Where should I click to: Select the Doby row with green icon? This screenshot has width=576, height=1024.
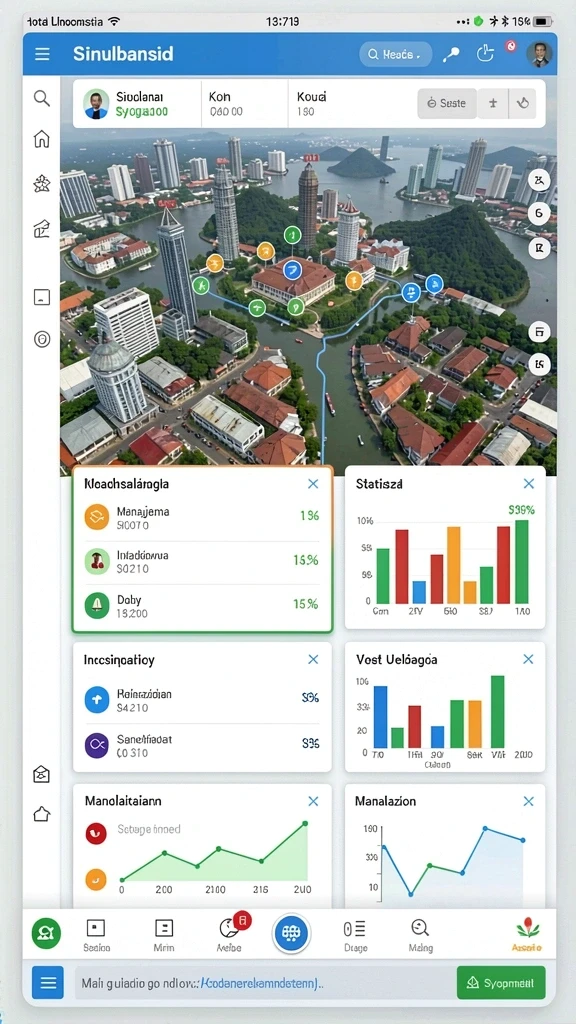(x=202, y=605)
